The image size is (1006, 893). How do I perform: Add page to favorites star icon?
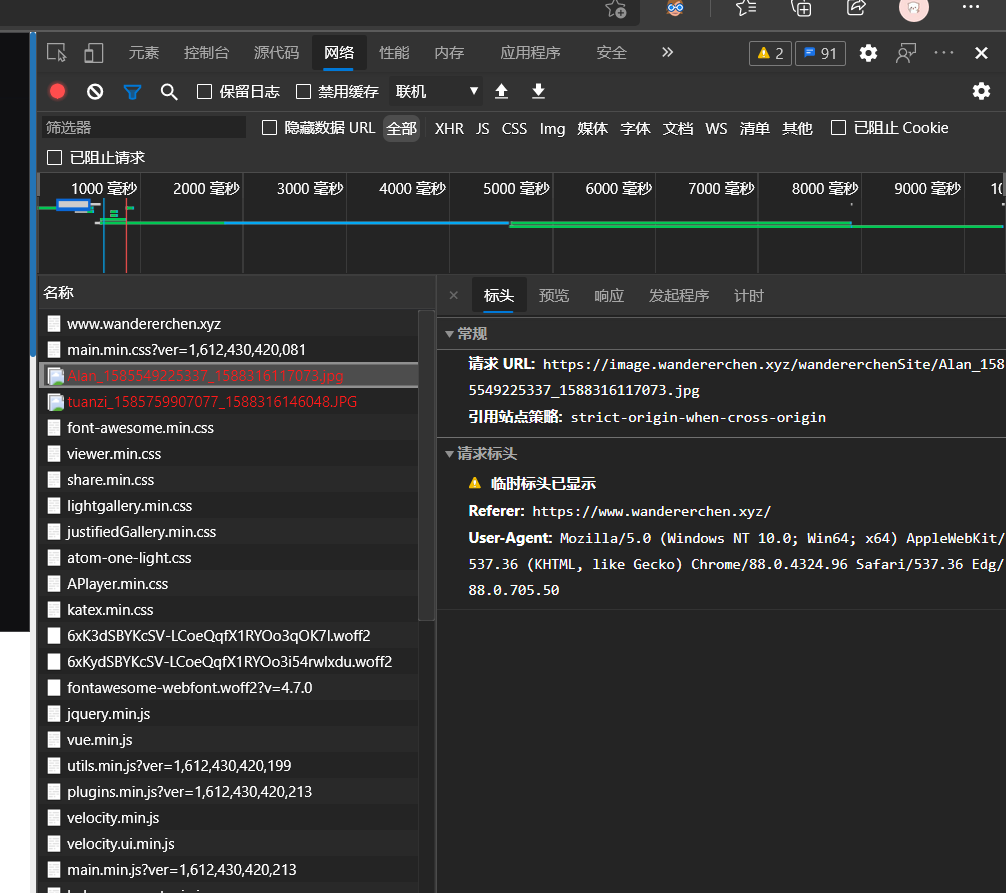click(x=616, y=9)
